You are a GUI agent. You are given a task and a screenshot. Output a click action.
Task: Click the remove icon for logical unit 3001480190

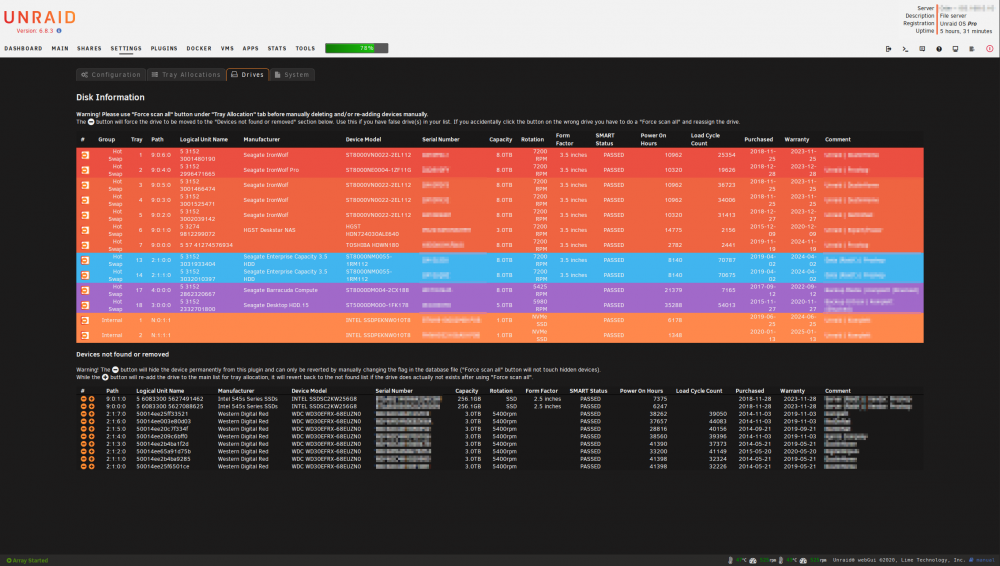(85, 155)
